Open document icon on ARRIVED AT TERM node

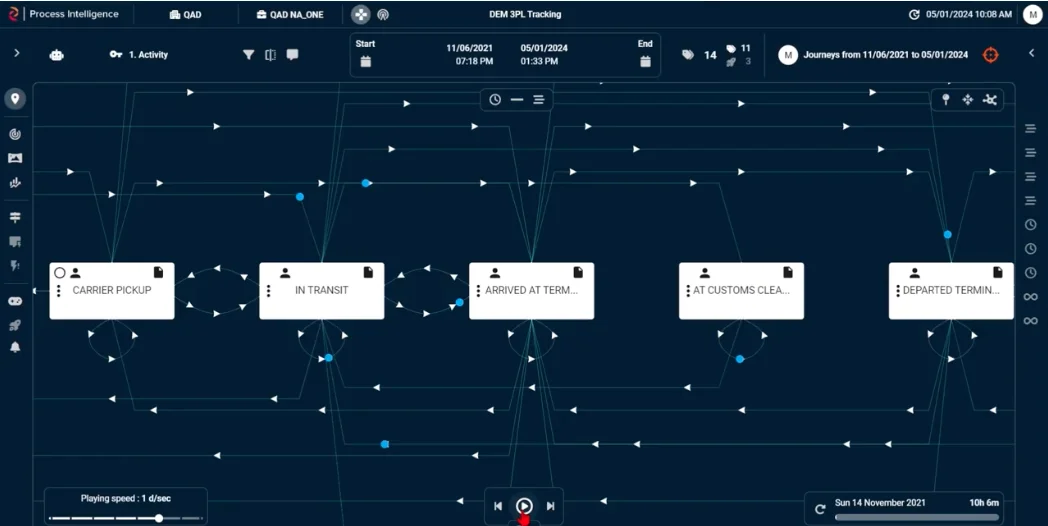(x=578, y=272)
